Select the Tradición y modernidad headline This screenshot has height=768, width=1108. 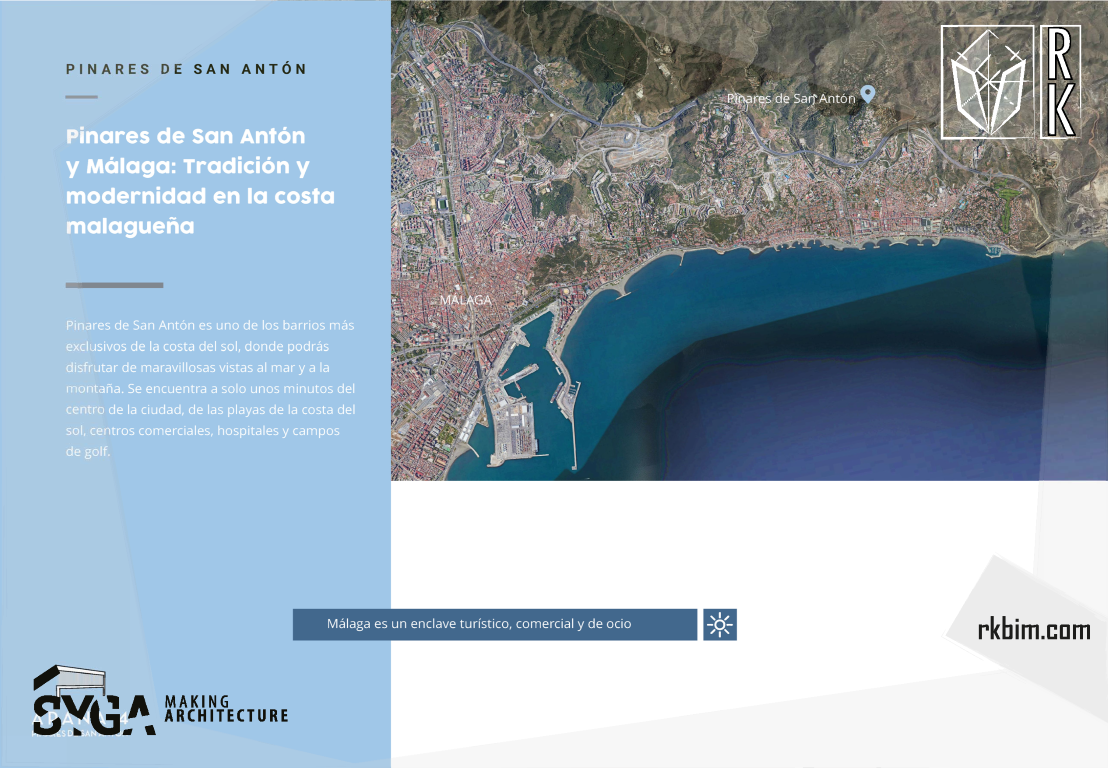pyautogui.click(x=200, y=181)
